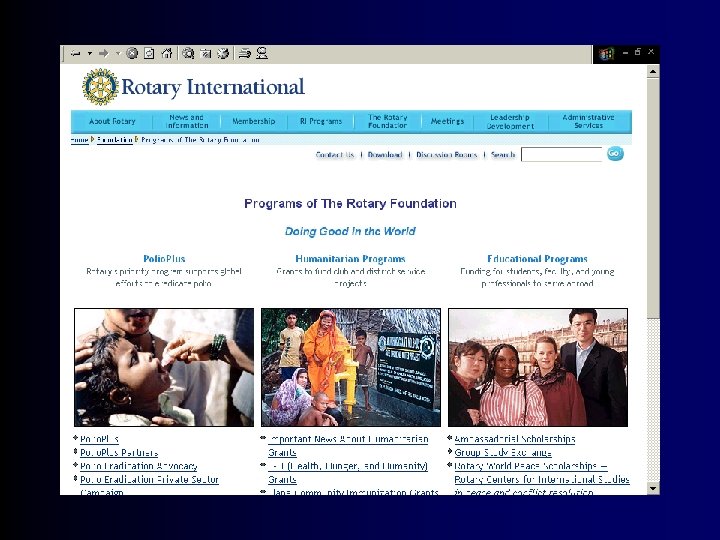The image size is (720, 540).
Task: Open Polio Eradication Private Sector Campaign link
Action: 149,486
